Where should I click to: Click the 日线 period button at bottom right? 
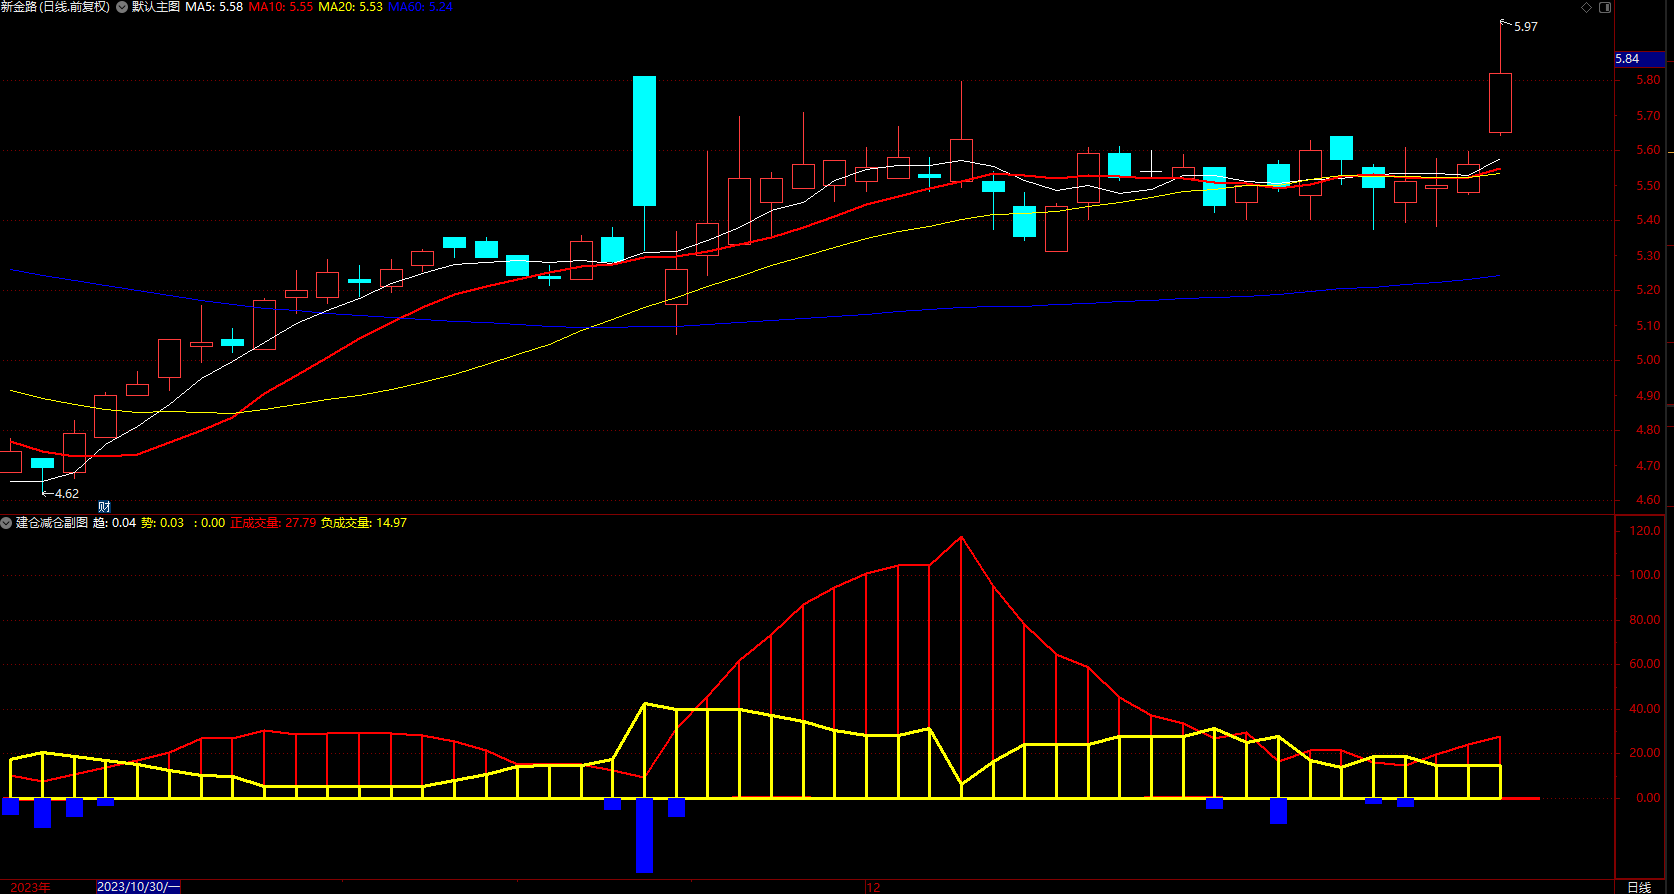point(1639,887)
